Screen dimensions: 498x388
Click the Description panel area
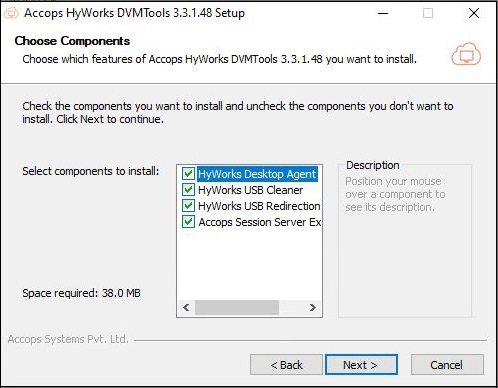[x=405, y=240]
